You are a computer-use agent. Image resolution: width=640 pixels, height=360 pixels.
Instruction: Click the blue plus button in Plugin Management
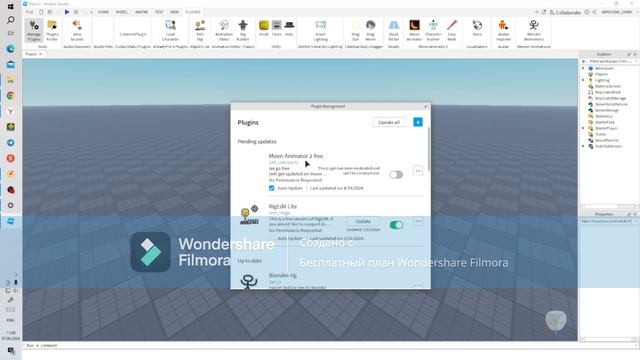click(x=418, y=122)
